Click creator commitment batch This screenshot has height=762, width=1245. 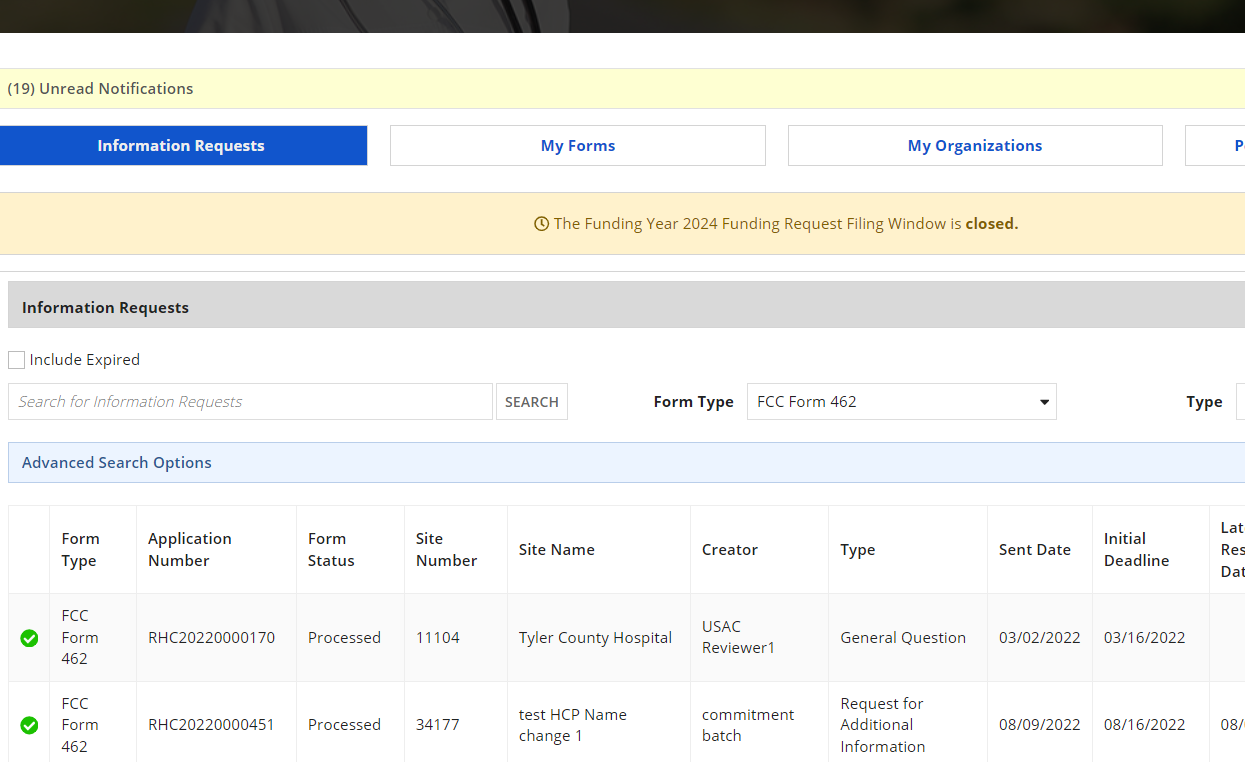point(748,725)
